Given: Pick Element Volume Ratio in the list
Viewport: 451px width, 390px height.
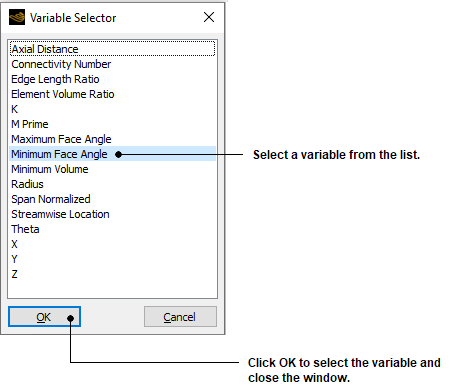Looking at the screenshot, I should coord(112,94).
